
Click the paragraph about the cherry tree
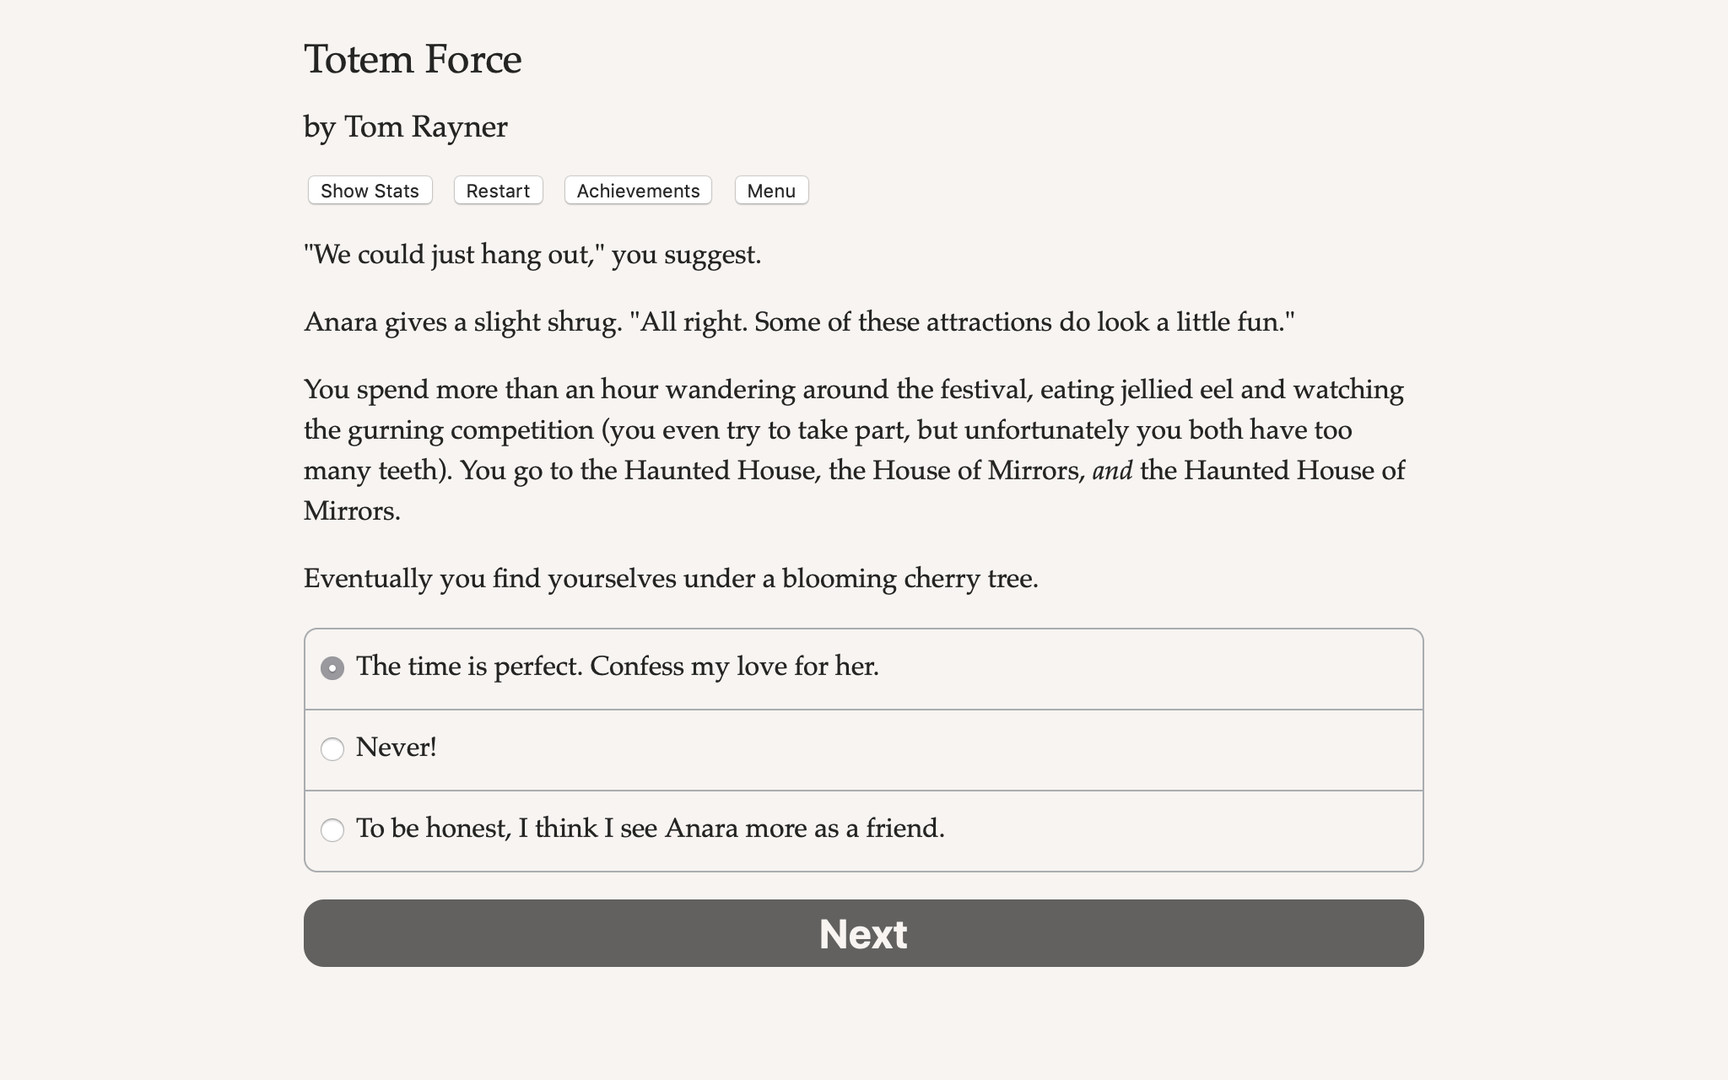670,578
